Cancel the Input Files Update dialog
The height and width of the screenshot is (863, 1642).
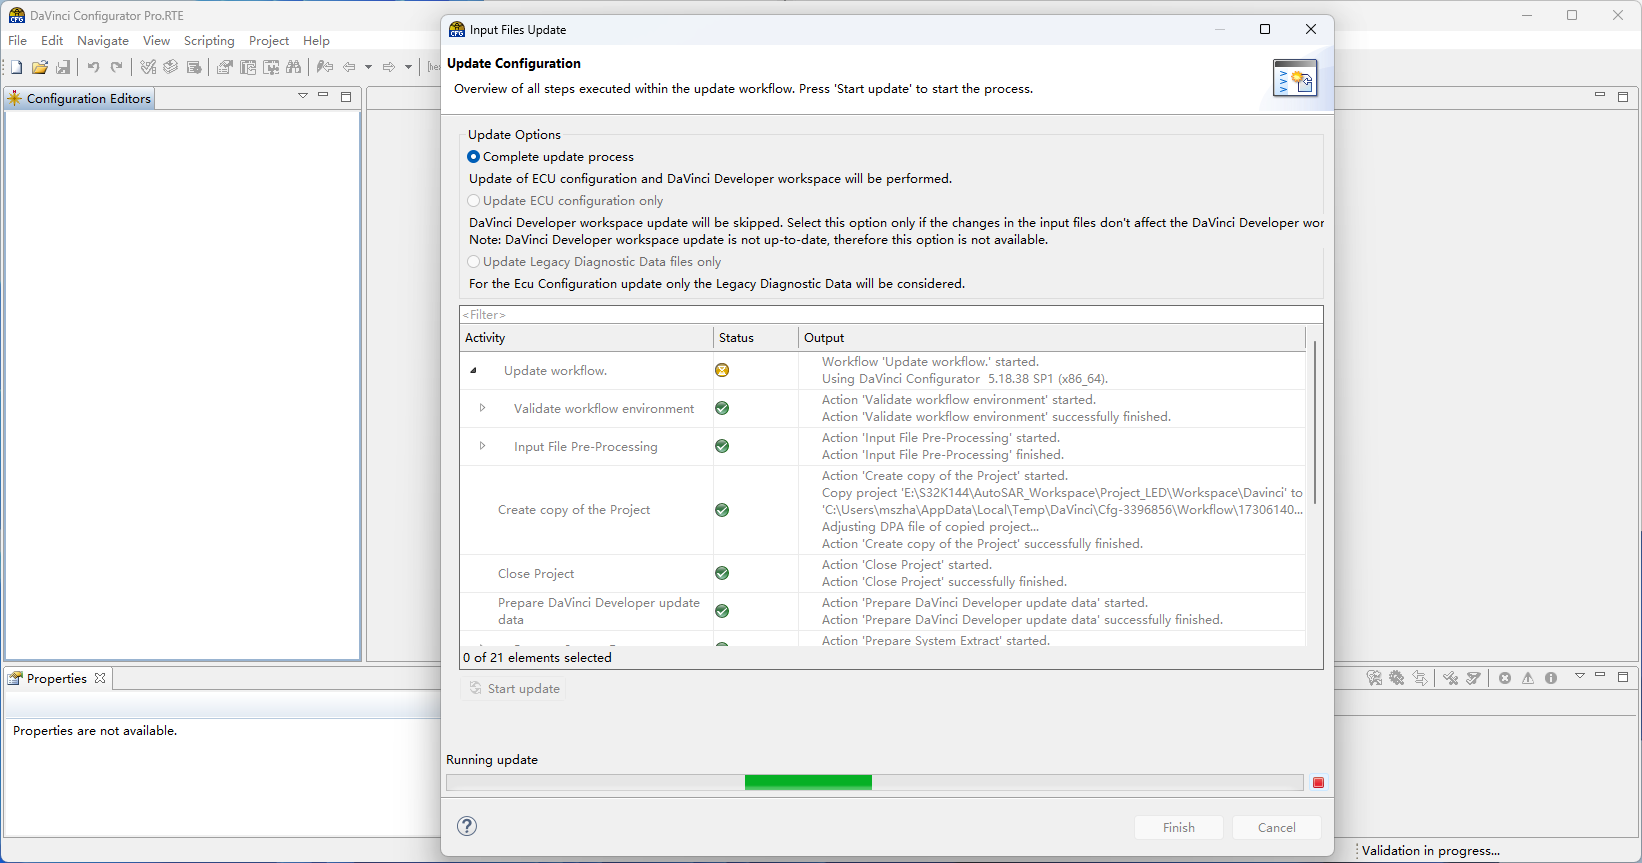click(x=1277, y=828)
